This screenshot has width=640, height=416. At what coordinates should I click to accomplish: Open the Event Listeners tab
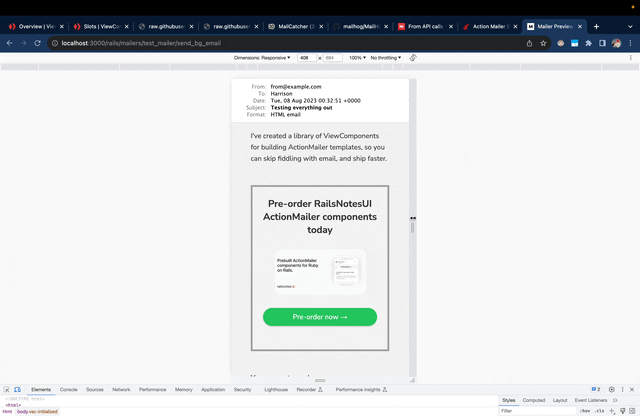pyautogui.click(x=591, y=400)
